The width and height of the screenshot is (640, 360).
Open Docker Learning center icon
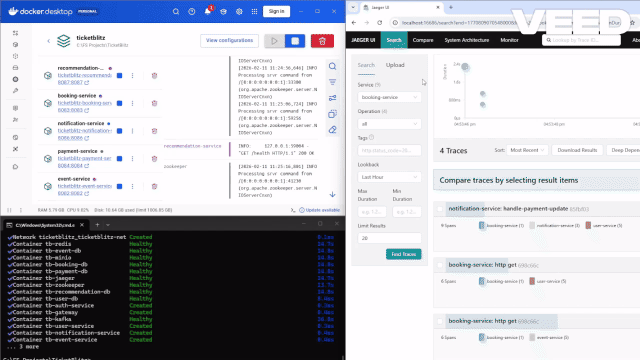(223, 11)
